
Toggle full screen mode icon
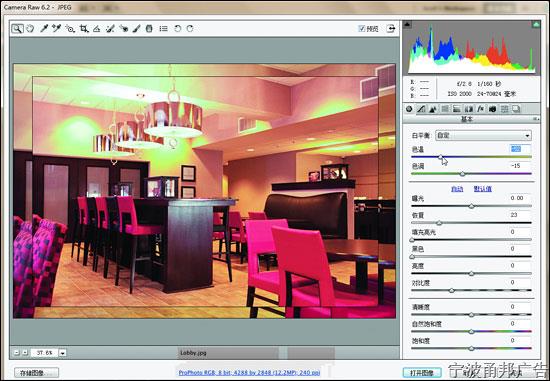390,28
